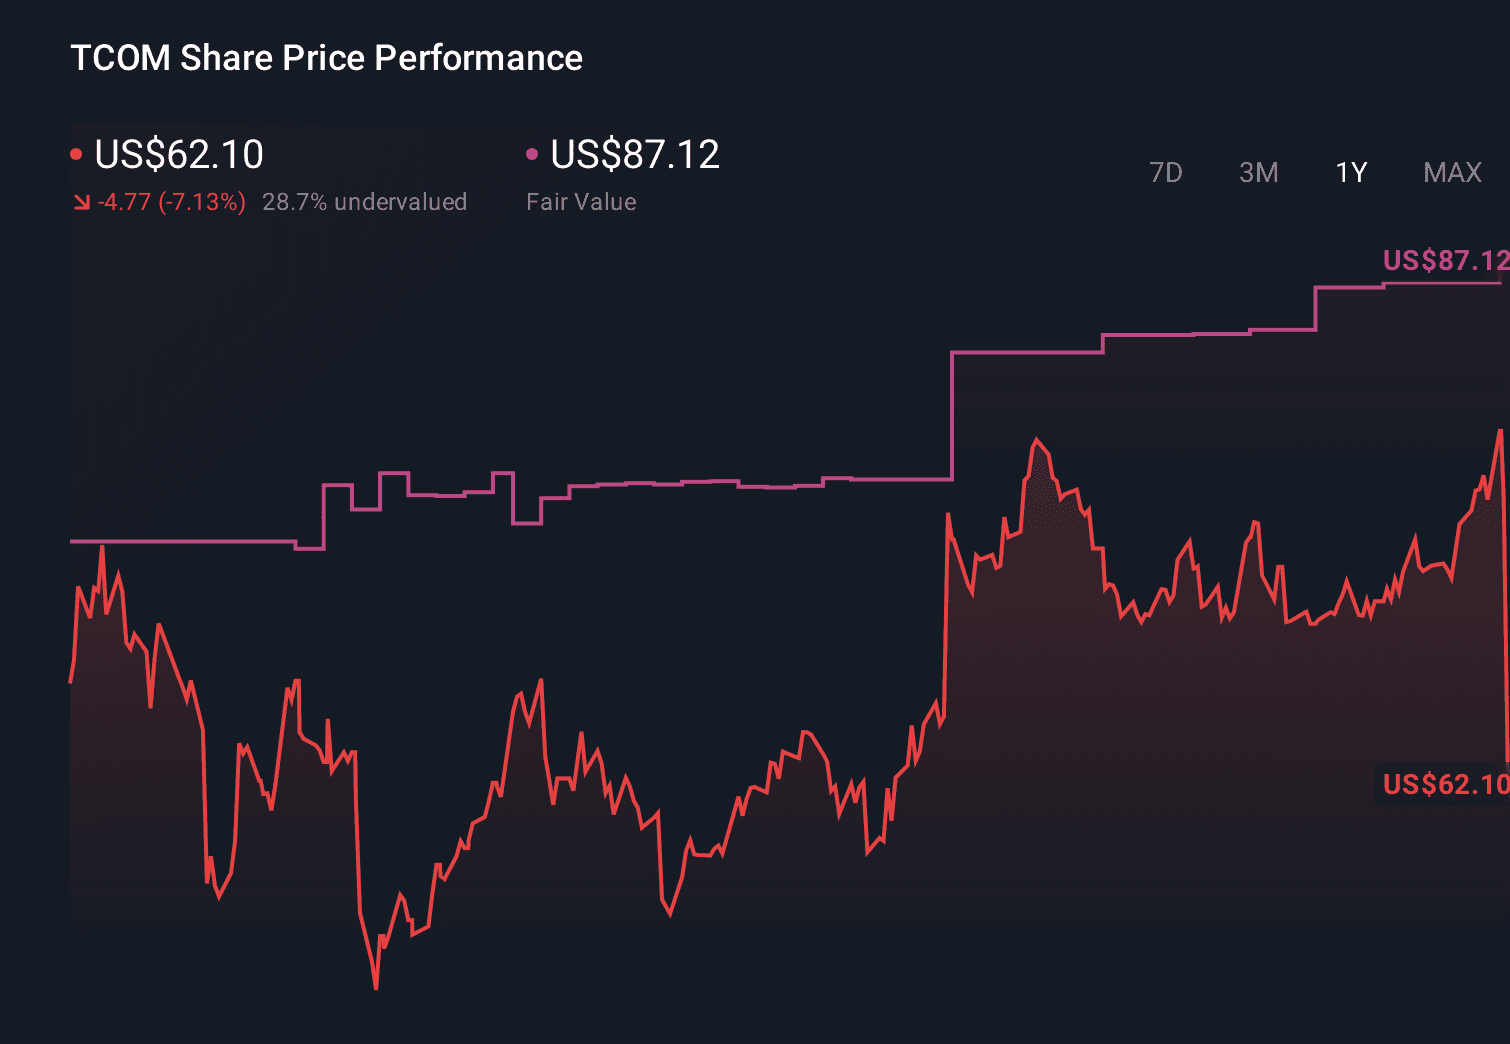Click the large US$62.10 share price heading
The image size is (1510, 1044).
pyautogui.click(x=179, y=154)
